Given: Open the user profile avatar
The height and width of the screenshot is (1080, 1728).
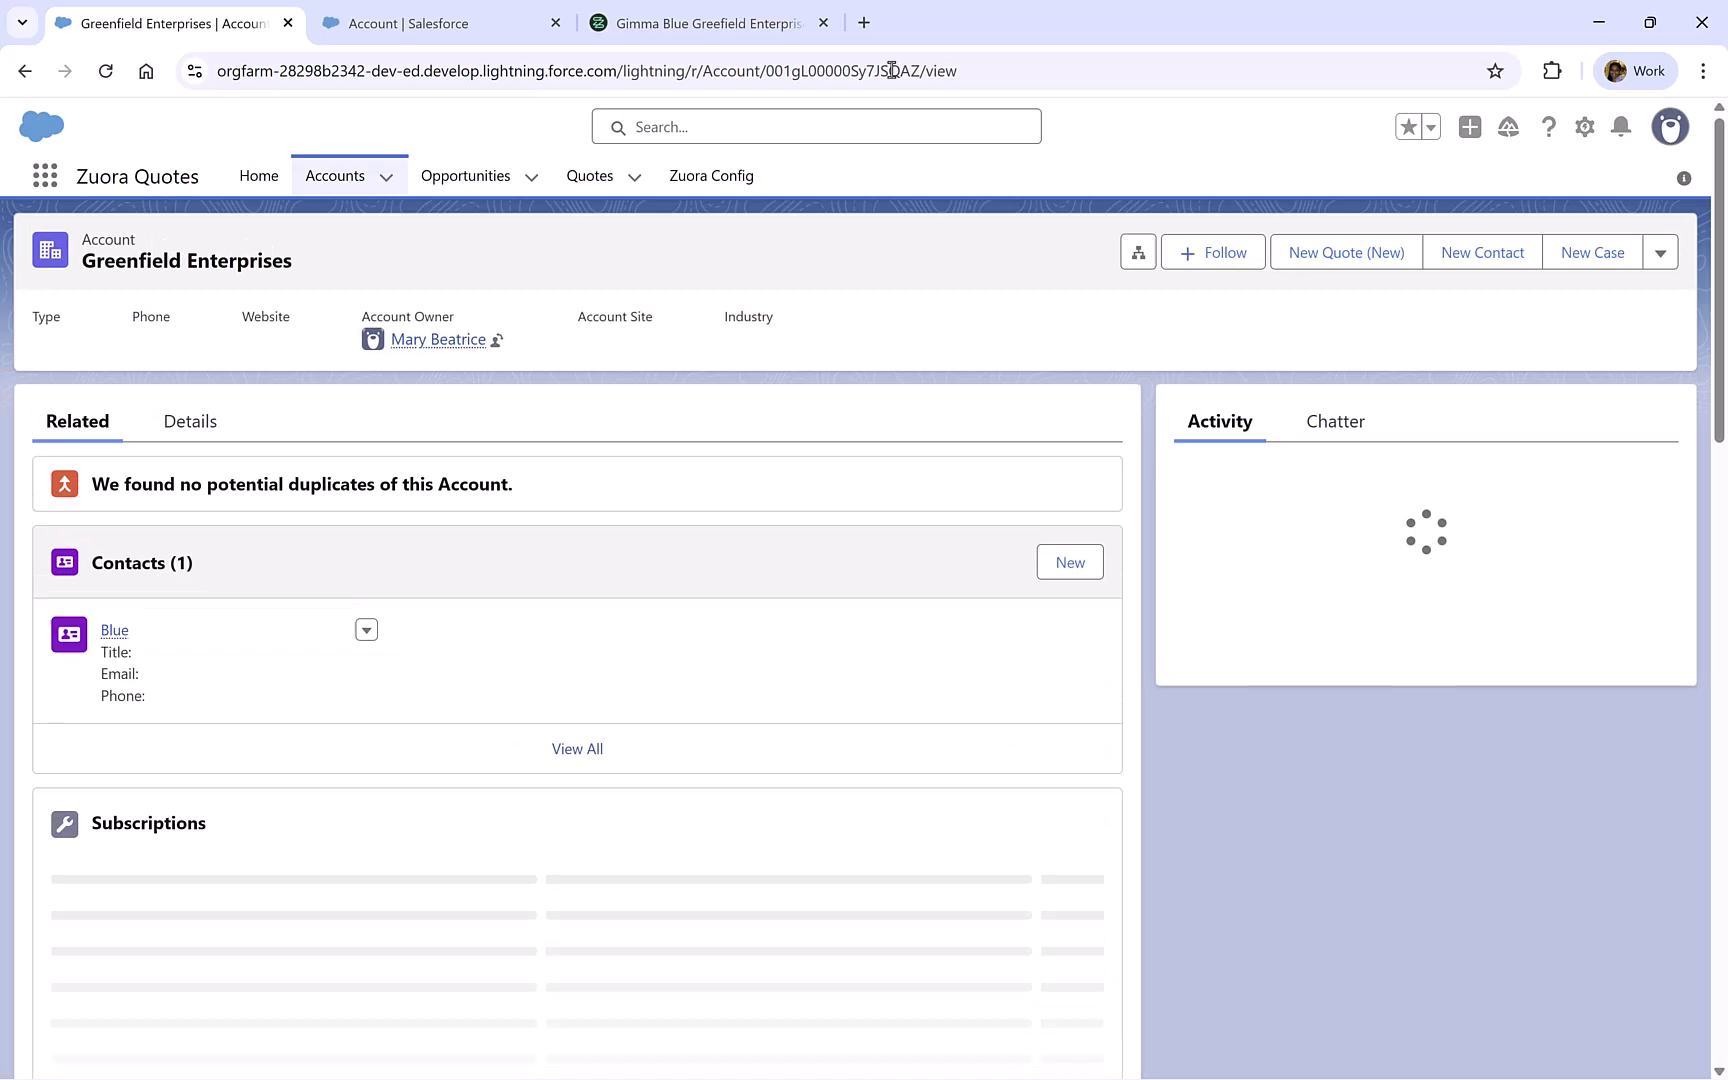Looking at the screenshot, I should 1670,127.
